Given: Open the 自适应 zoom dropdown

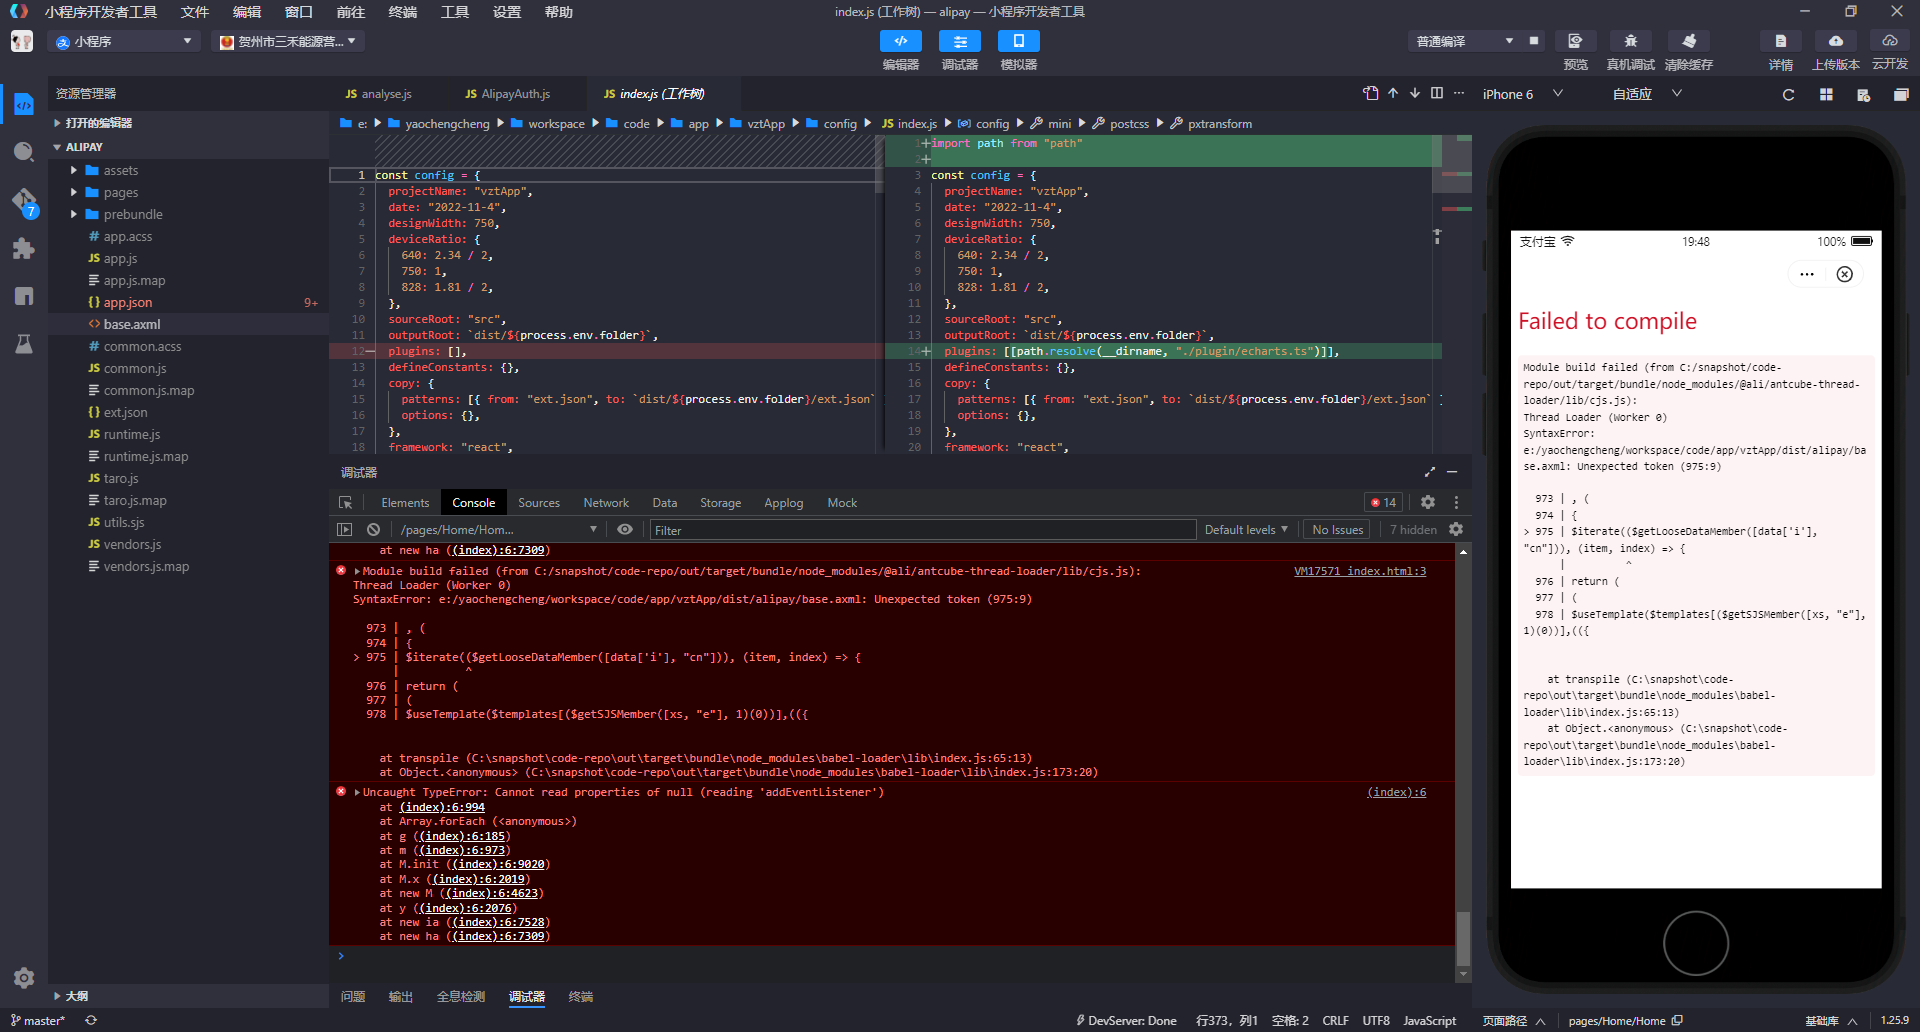Looking at the screenshot, I should [1647, 94].
